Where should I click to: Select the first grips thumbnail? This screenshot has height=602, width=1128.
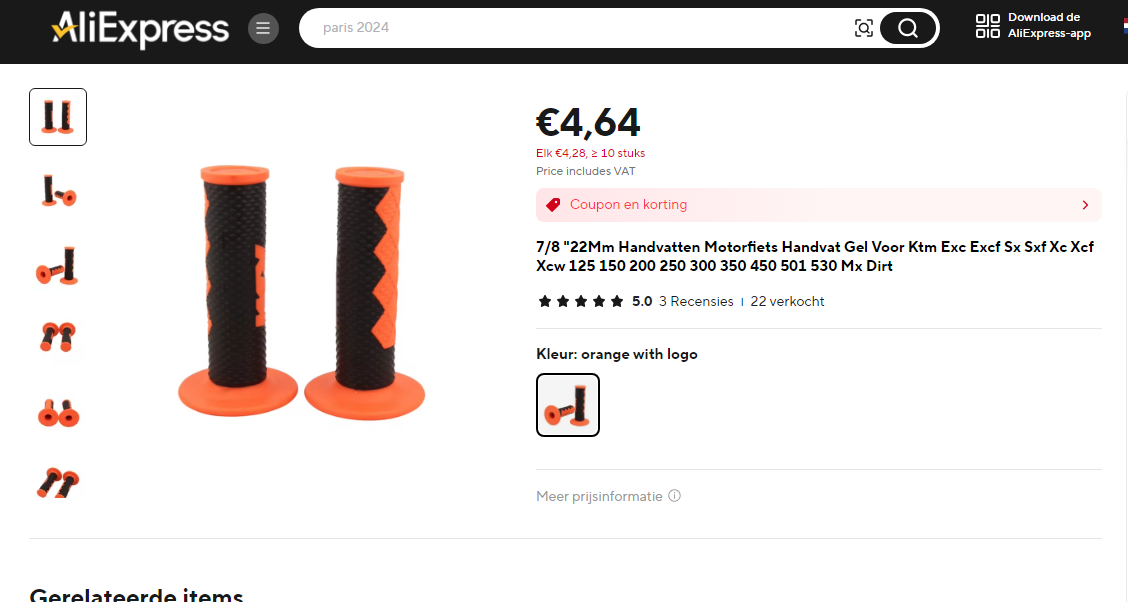pyautogui.click(x=58, y=117)
